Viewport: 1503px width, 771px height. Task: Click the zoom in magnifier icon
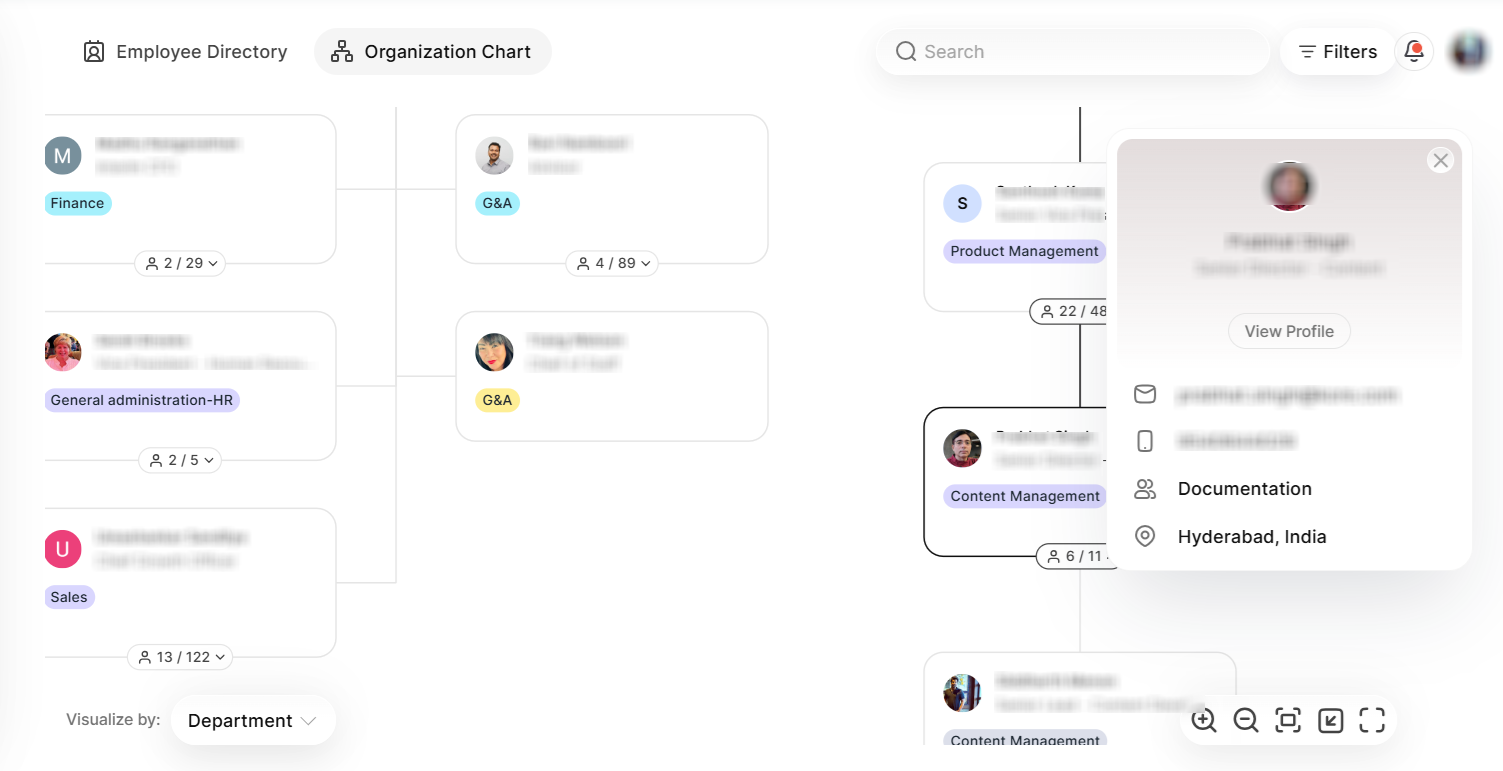click(x=1204, y=720)
